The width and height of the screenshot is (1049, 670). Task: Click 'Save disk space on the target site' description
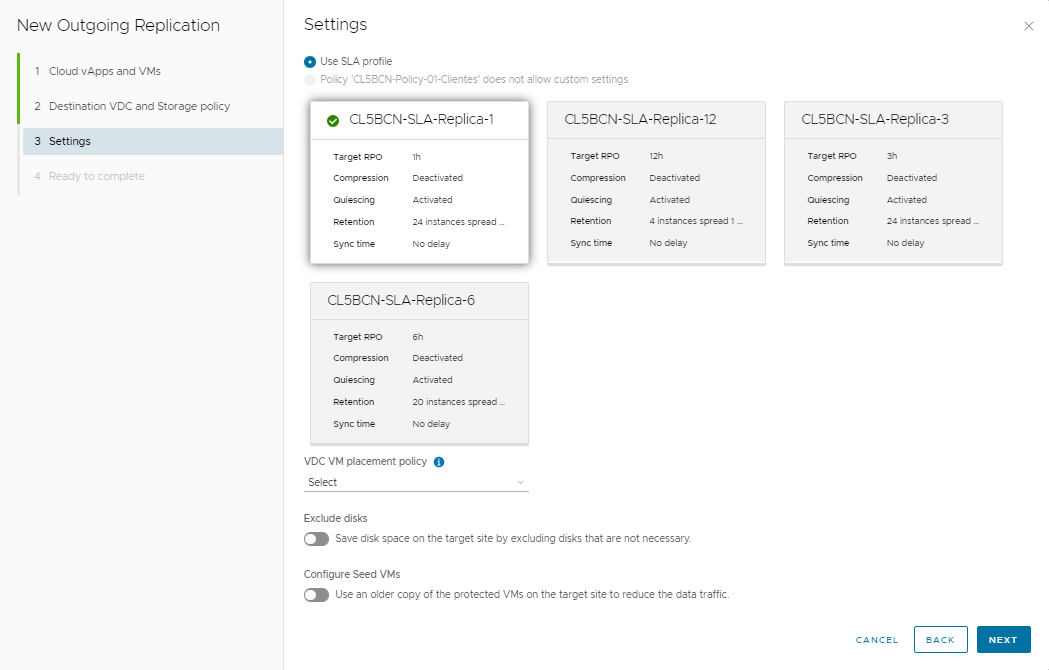point(513,538)
